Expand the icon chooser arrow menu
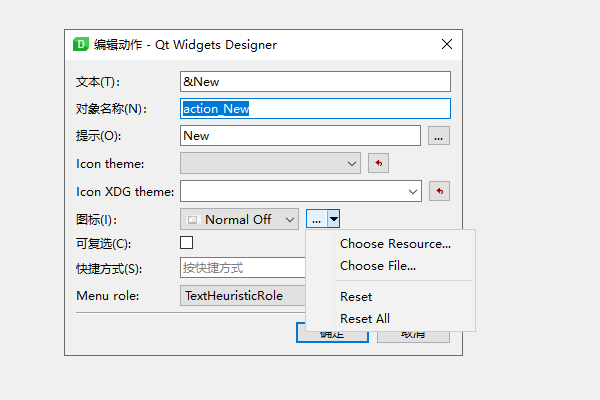600x400 pixels. [x=334, y=219]
